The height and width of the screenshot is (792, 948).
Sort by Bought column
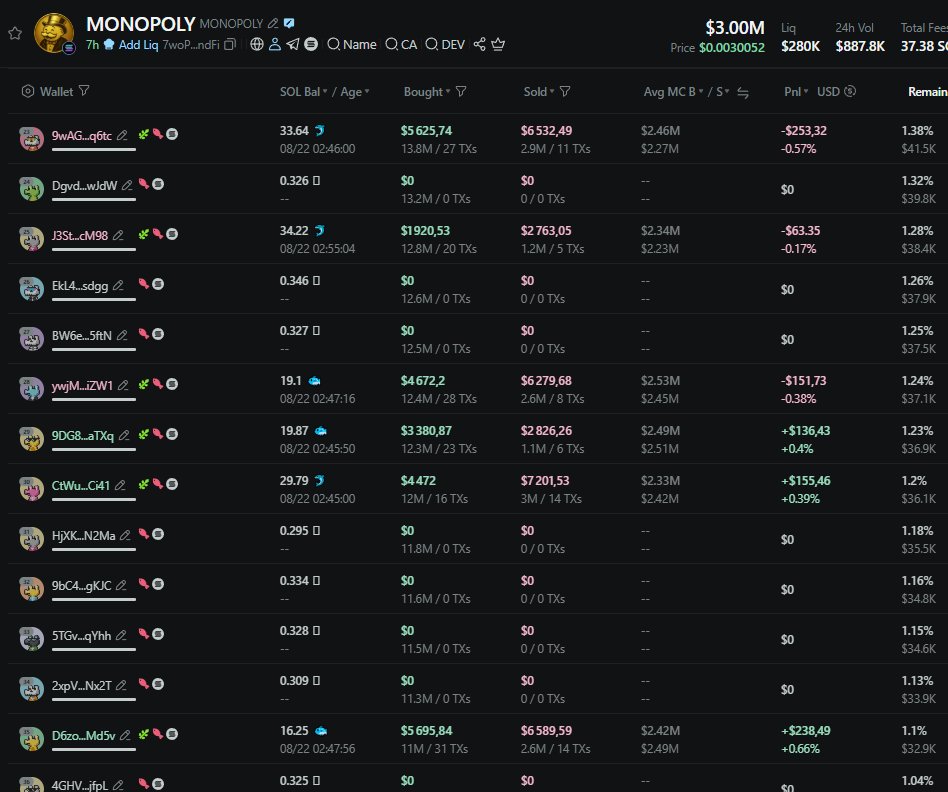[427, 92]
